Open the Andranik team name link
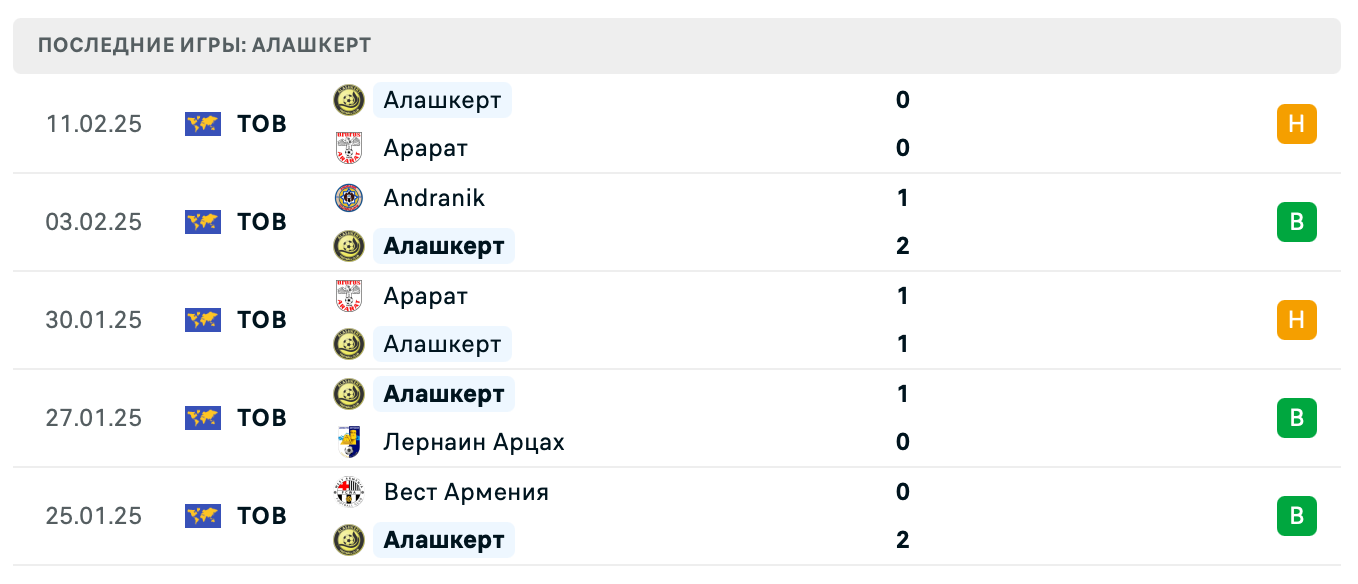 tap(433, 198)
